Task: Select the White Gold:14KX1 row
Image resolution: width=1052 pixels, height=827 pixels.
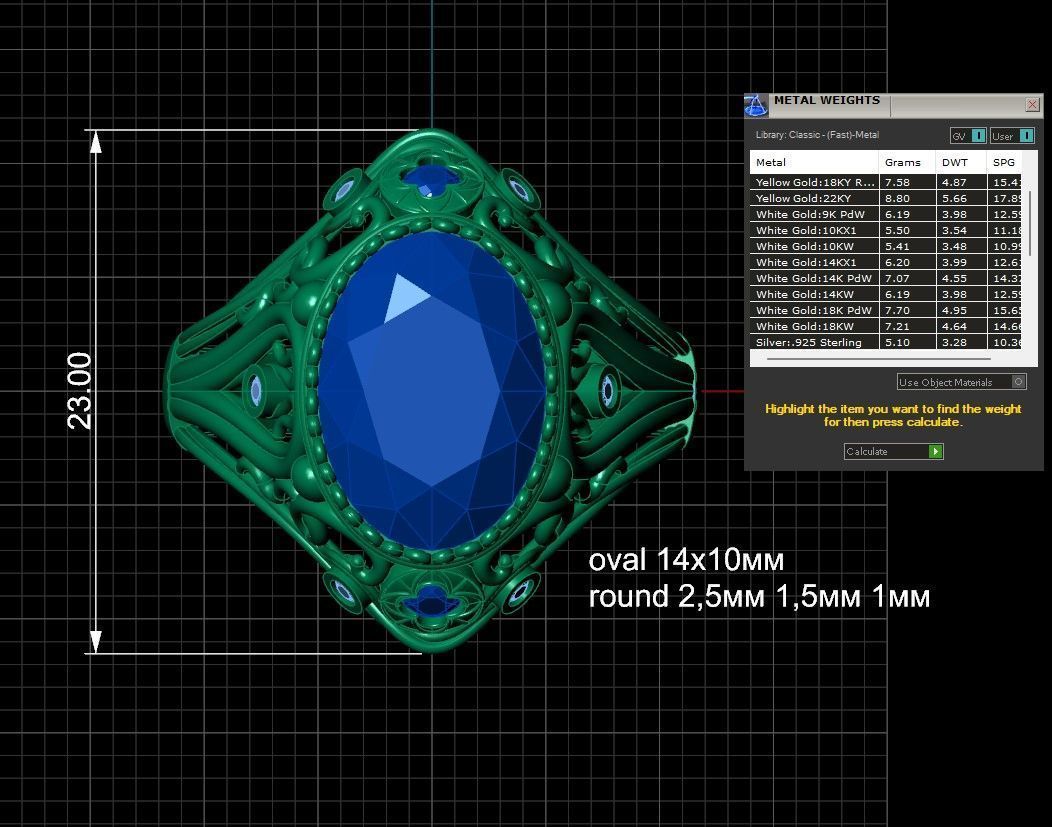Action: tap(886, 262)
